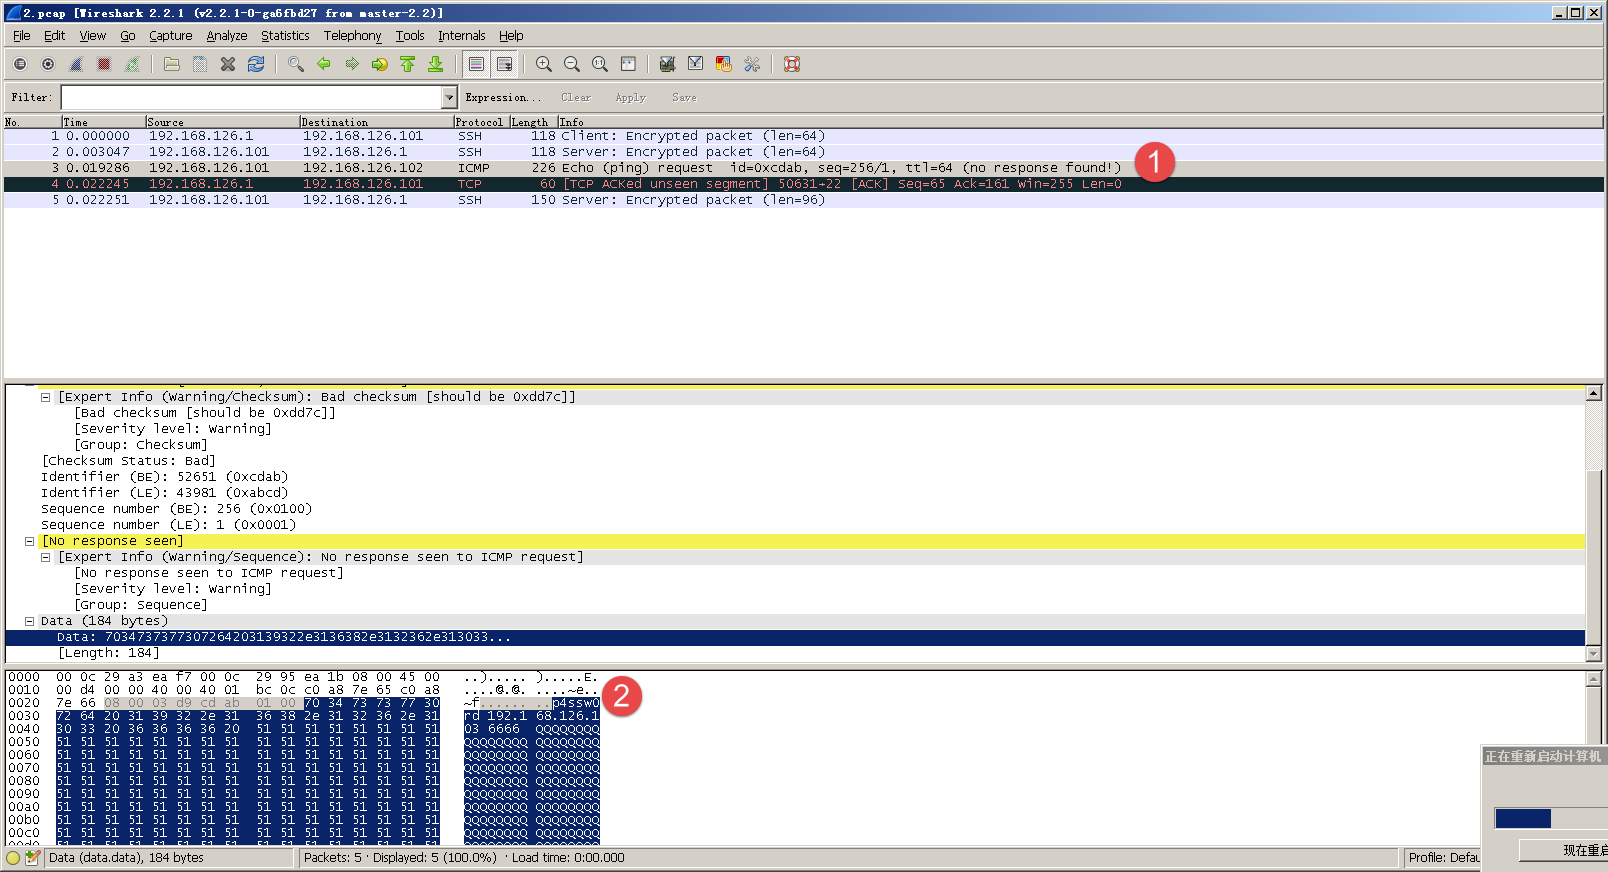Click the filter Clear button
This screenshot has height=872, width=1608.
576,98
